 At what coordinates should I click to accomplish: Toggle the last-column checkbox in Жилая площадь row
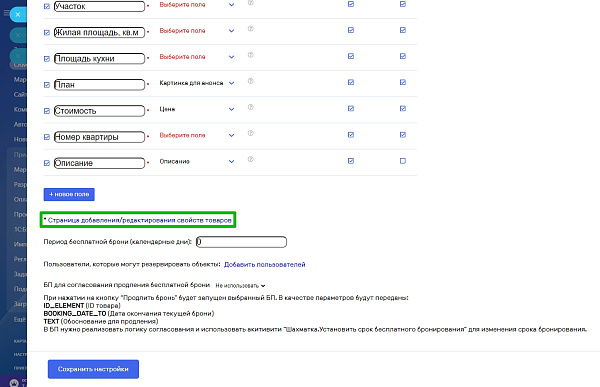(x=403, y=30)
